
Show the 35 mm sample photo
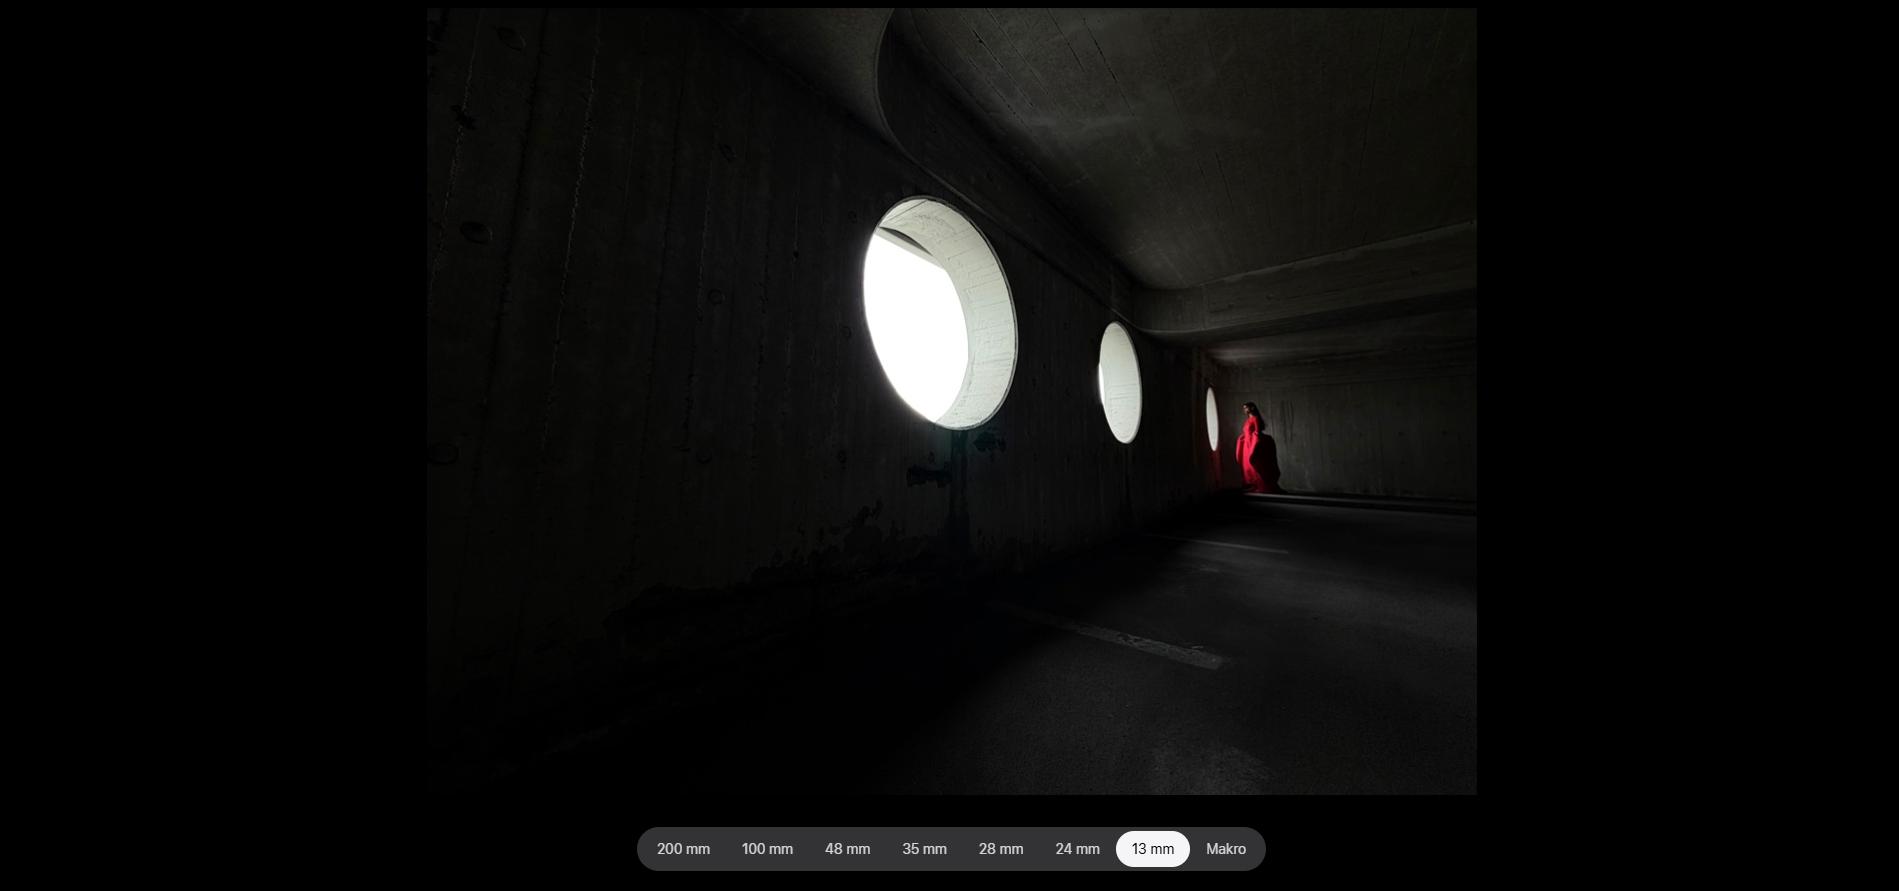pyautogui.click(x=924, y=849)
